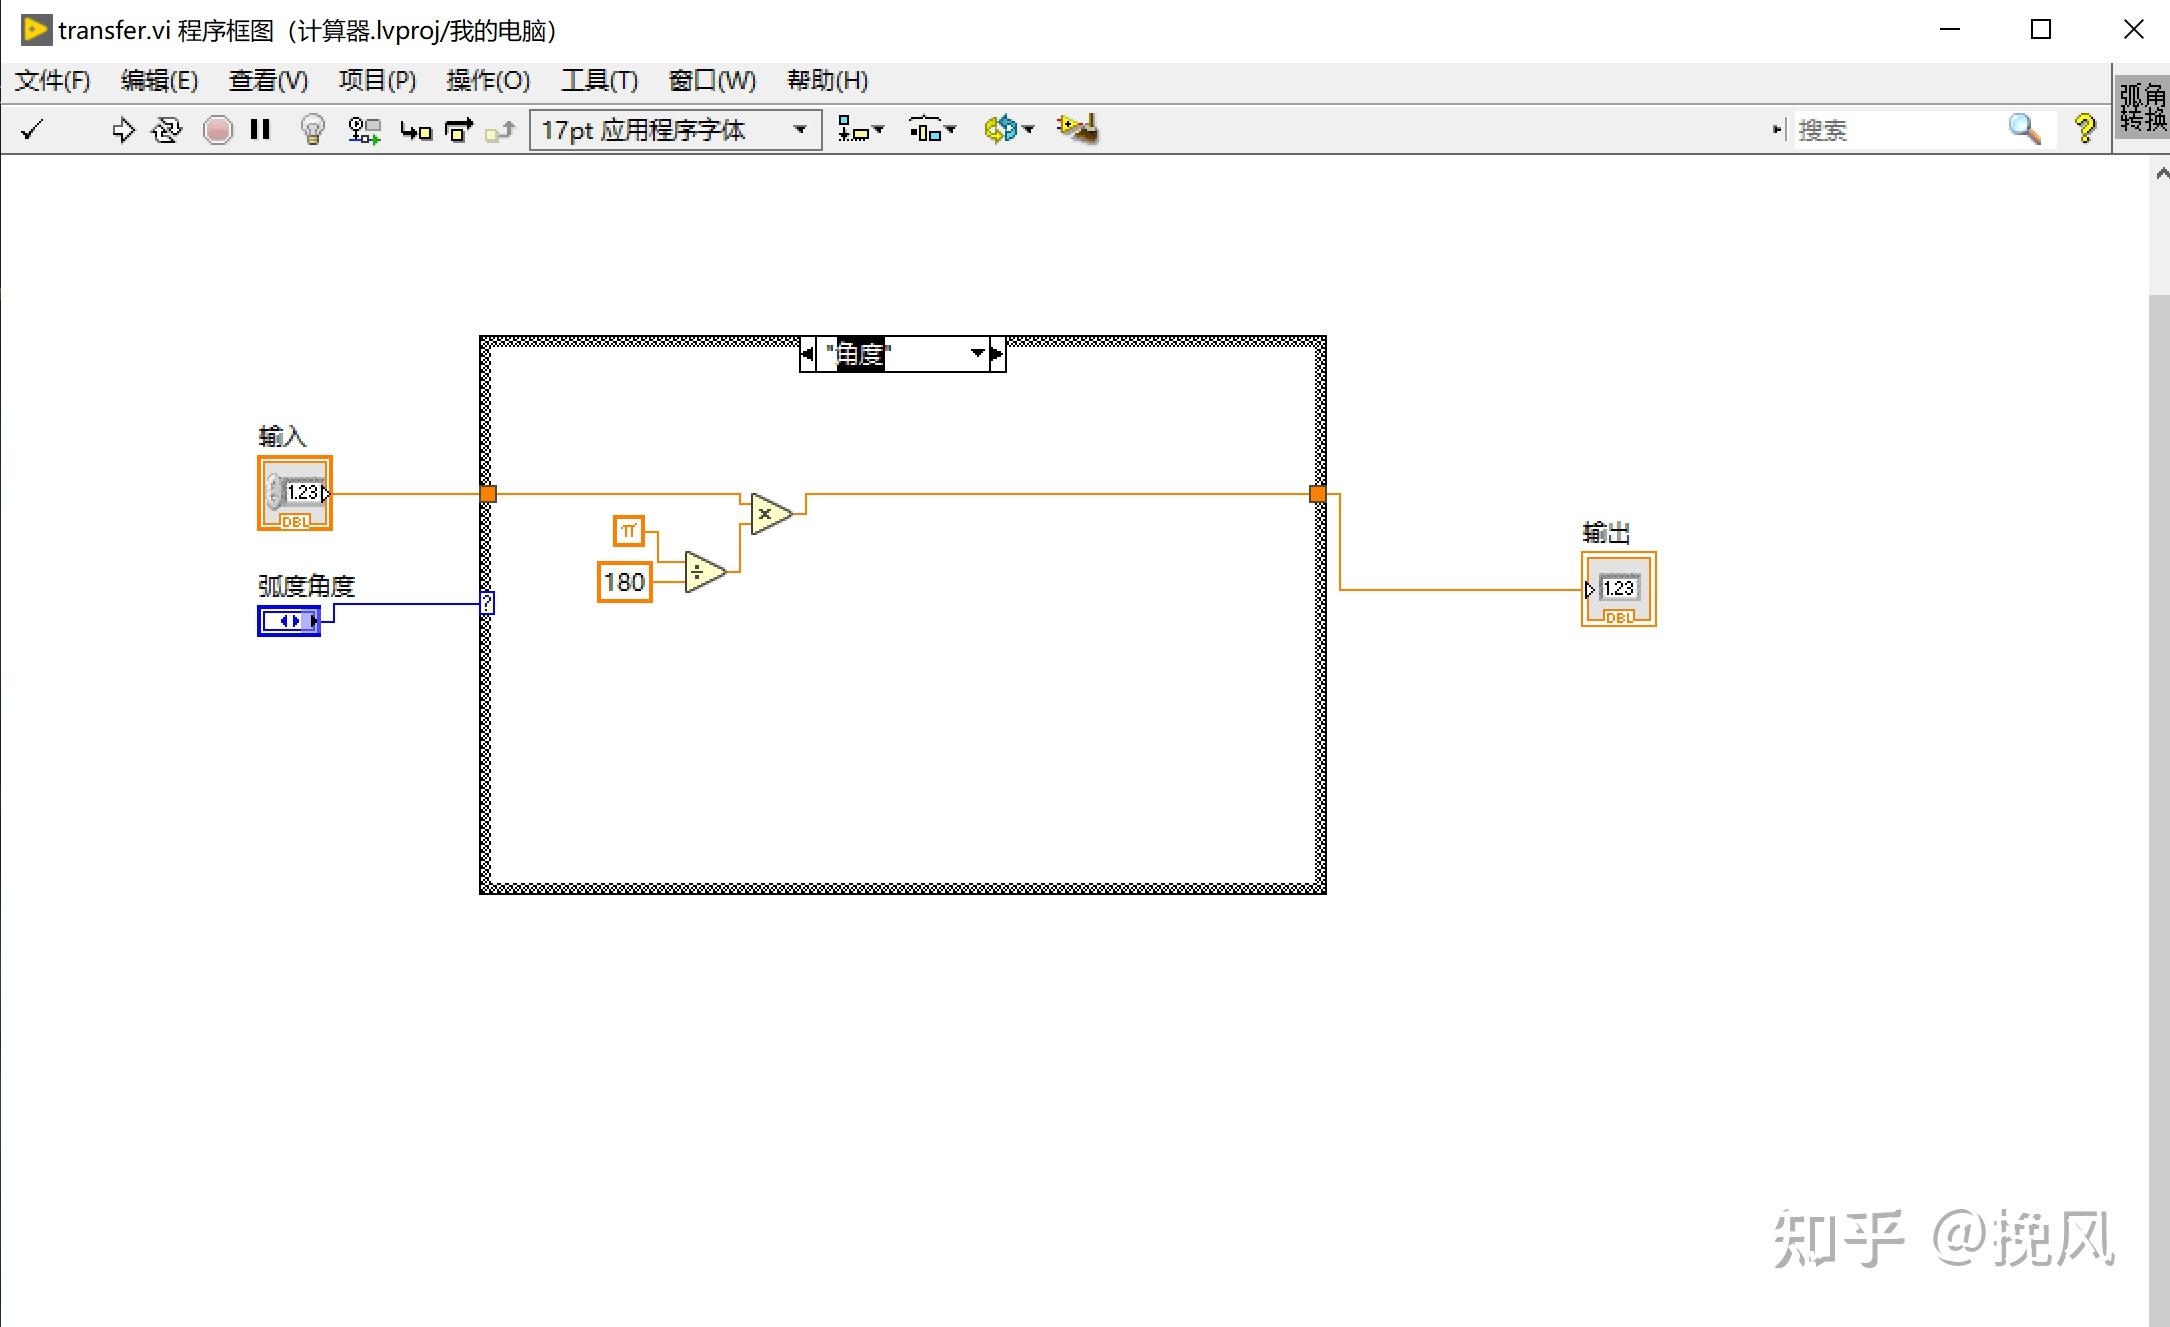Click the Run arrow button
Viewport: 2170px width, 1327px height.
tap(123, 130)
